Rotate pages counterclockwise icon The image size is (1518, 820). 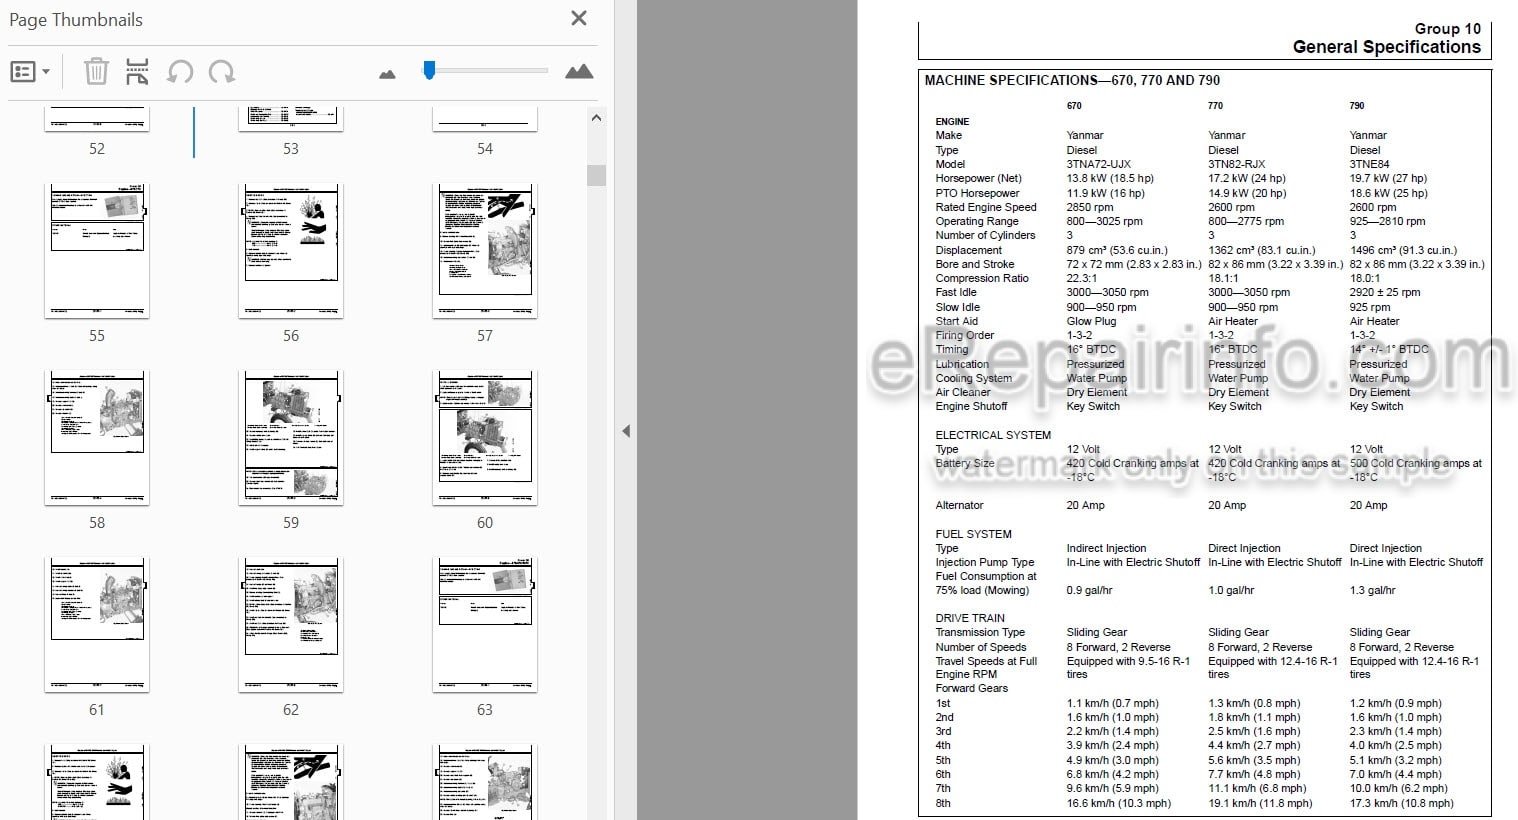(180, 71)
